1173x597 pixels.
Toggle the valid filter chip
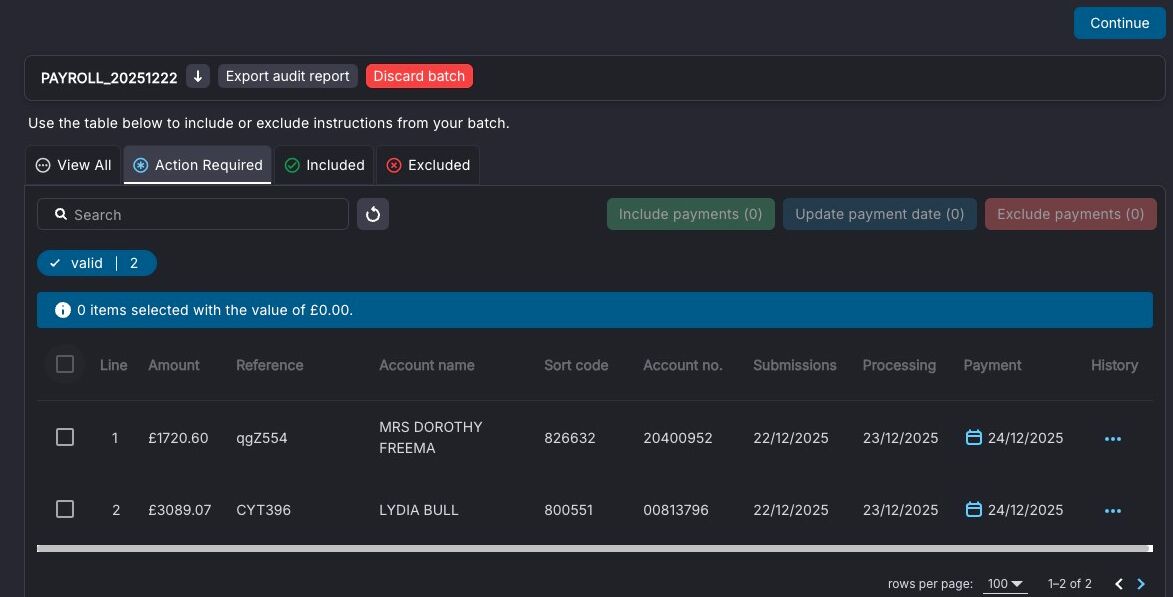click(x=97, y=263)
